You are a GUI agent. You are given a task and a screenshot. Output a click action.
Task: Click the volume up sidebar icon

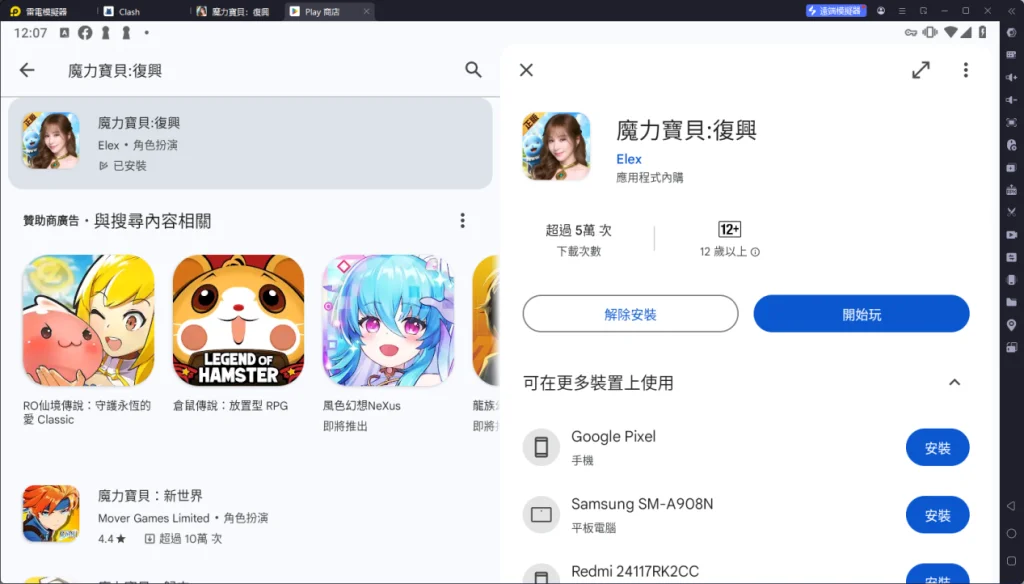(x=1012, y=77)
